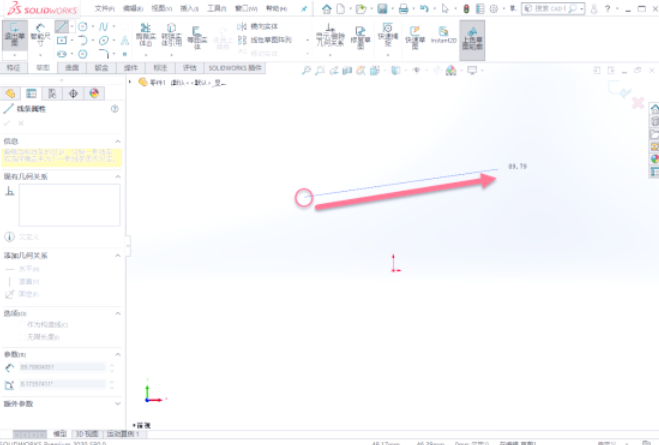Toggle the Instant2D button
The image size is (659, 445).
(443, 34)
